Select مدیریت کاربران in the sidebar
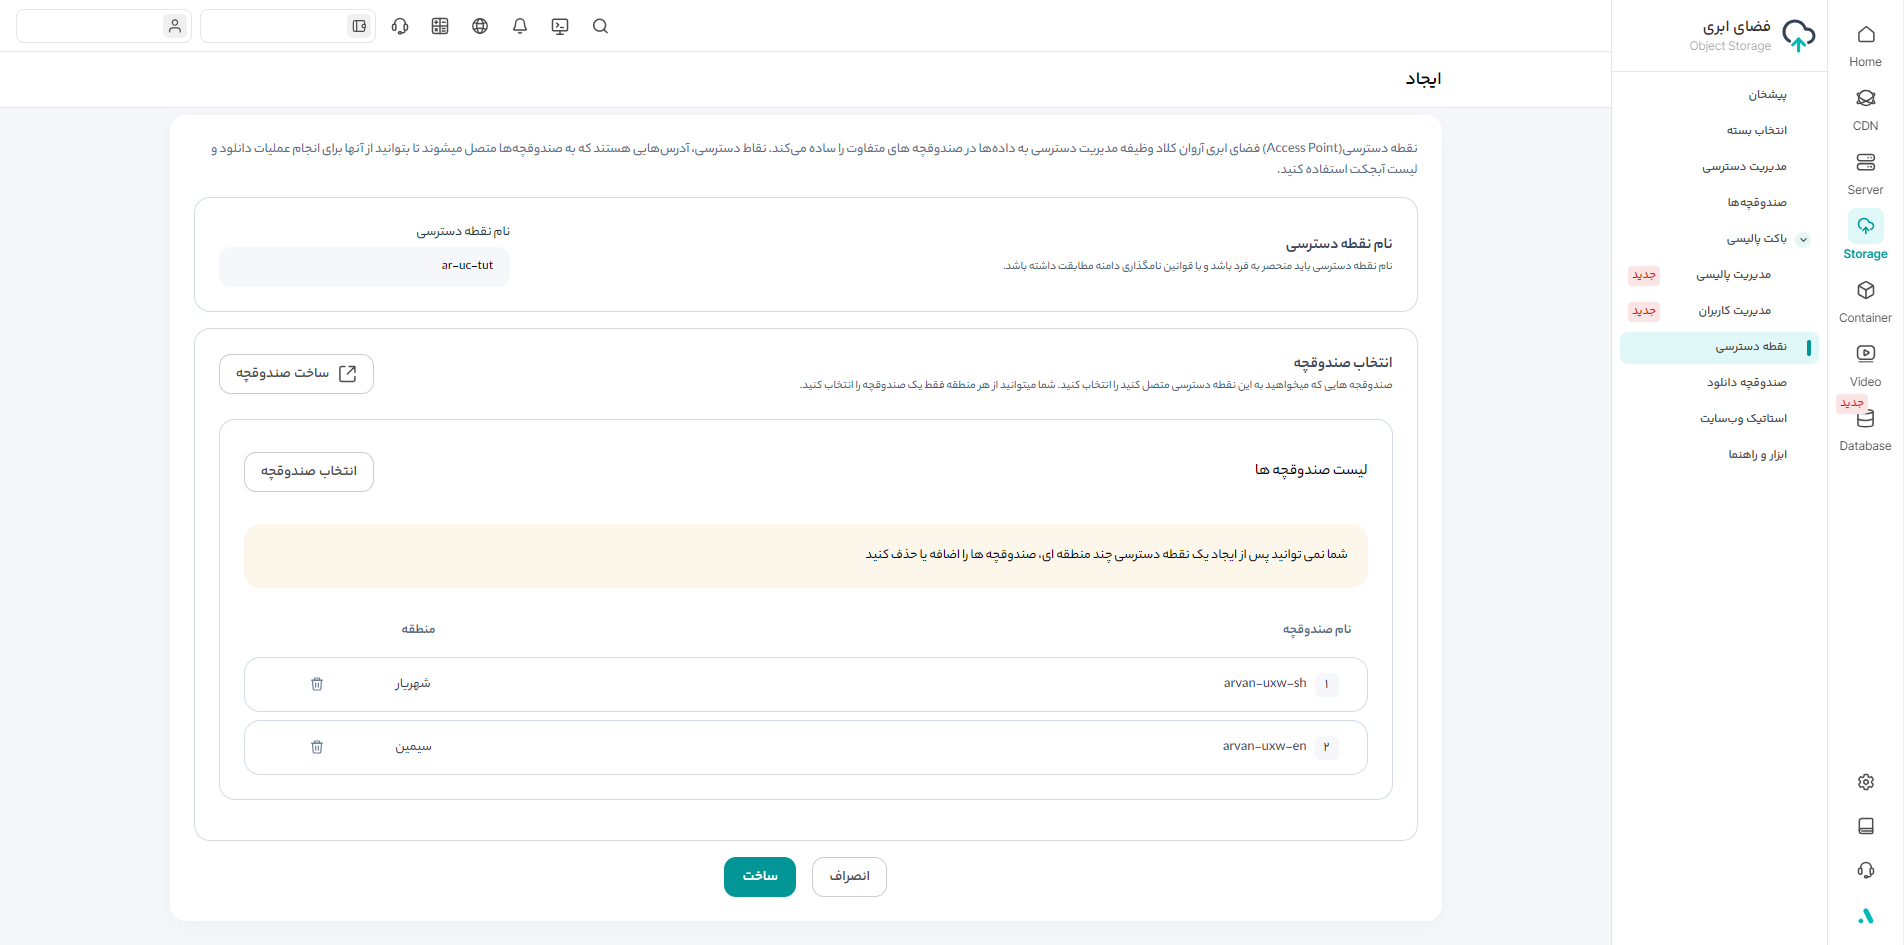Viewport: 1904px width, 945px height. 1734,311
